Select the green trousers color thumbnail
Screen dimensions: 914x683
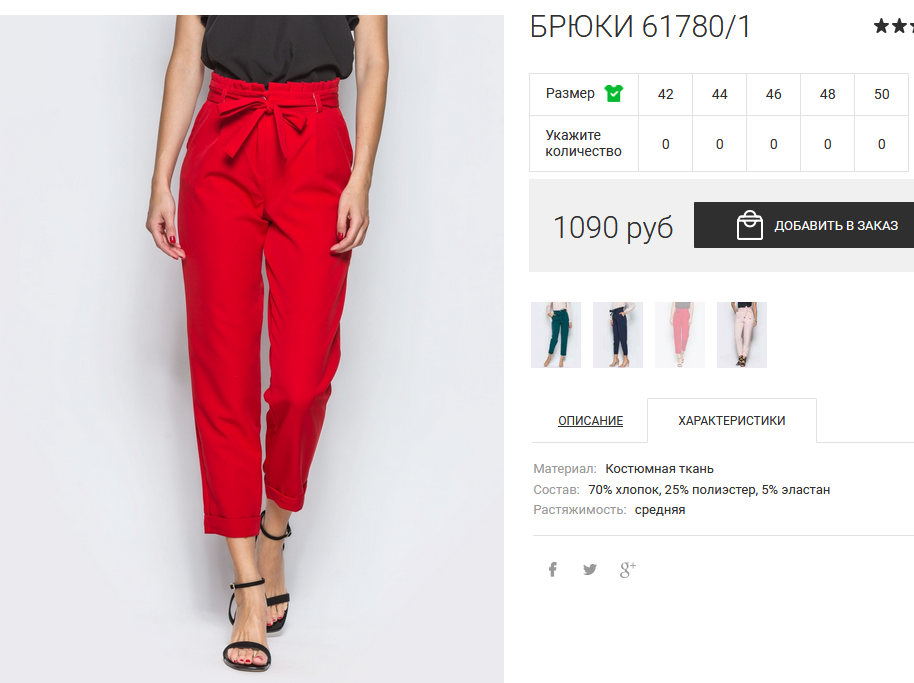tap(556, 335)
